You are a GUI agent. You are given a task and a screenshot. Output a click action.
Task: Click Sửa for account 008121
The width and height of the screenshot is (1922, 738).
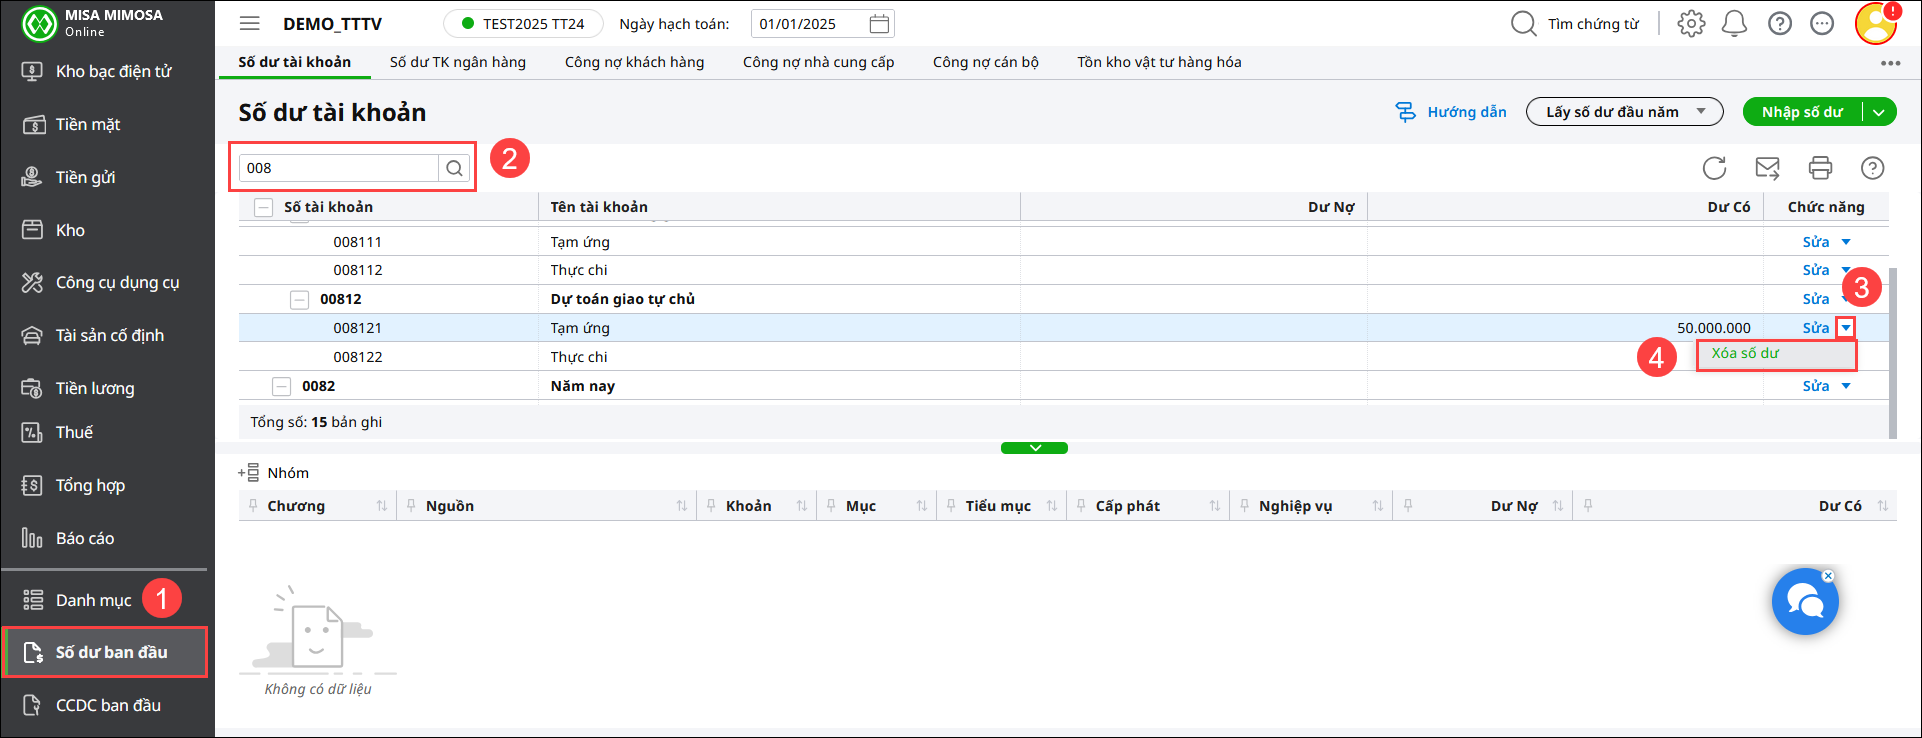point(1815,328)
